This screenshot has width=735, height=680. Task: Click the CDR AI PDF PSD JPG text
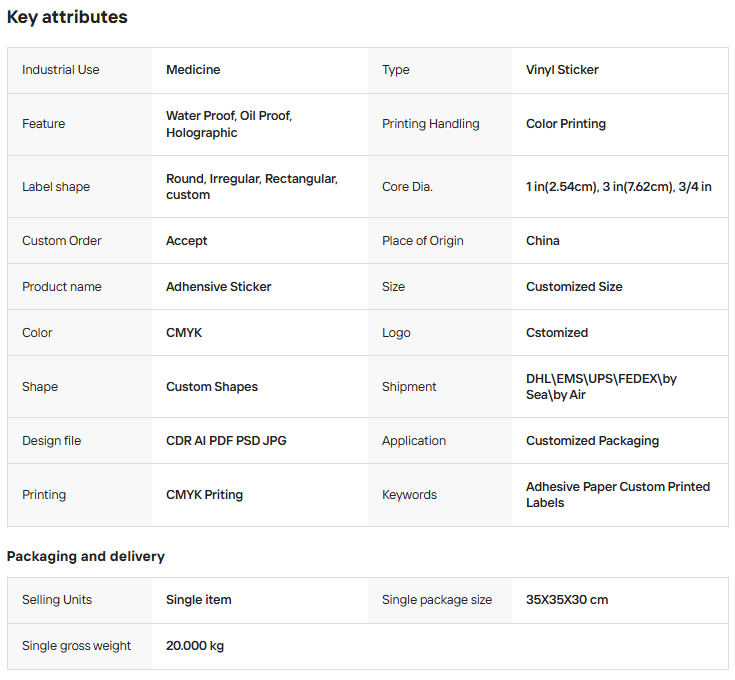226,441
